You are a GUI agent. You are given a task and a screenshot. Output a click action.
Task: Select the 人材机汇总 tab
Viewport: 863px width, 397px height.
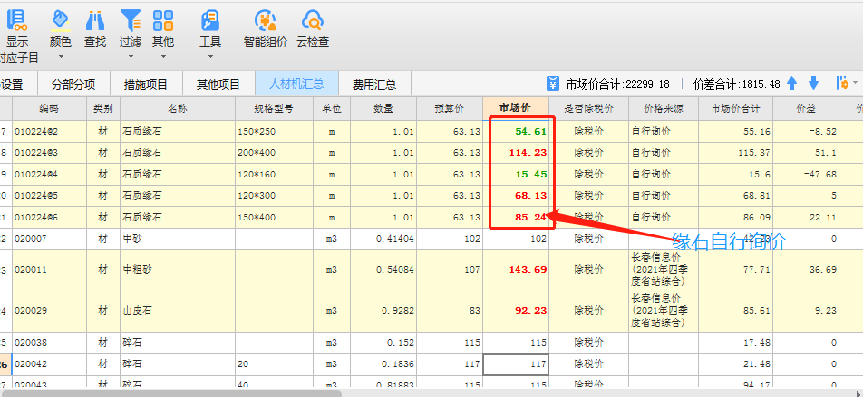[296, 85]
